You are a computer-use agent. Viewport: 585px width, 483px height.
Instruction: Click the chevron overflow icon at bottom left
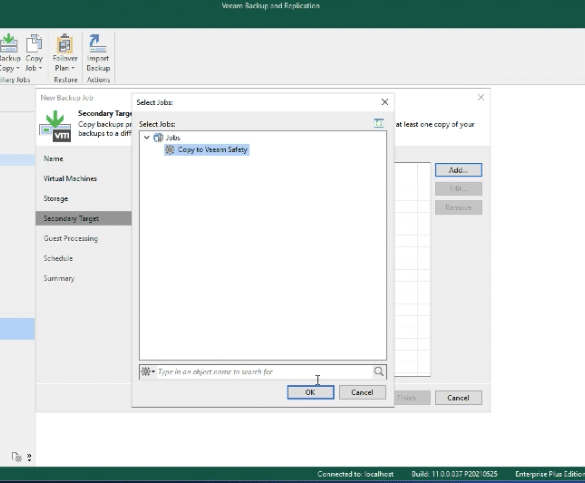pos(29,457)
